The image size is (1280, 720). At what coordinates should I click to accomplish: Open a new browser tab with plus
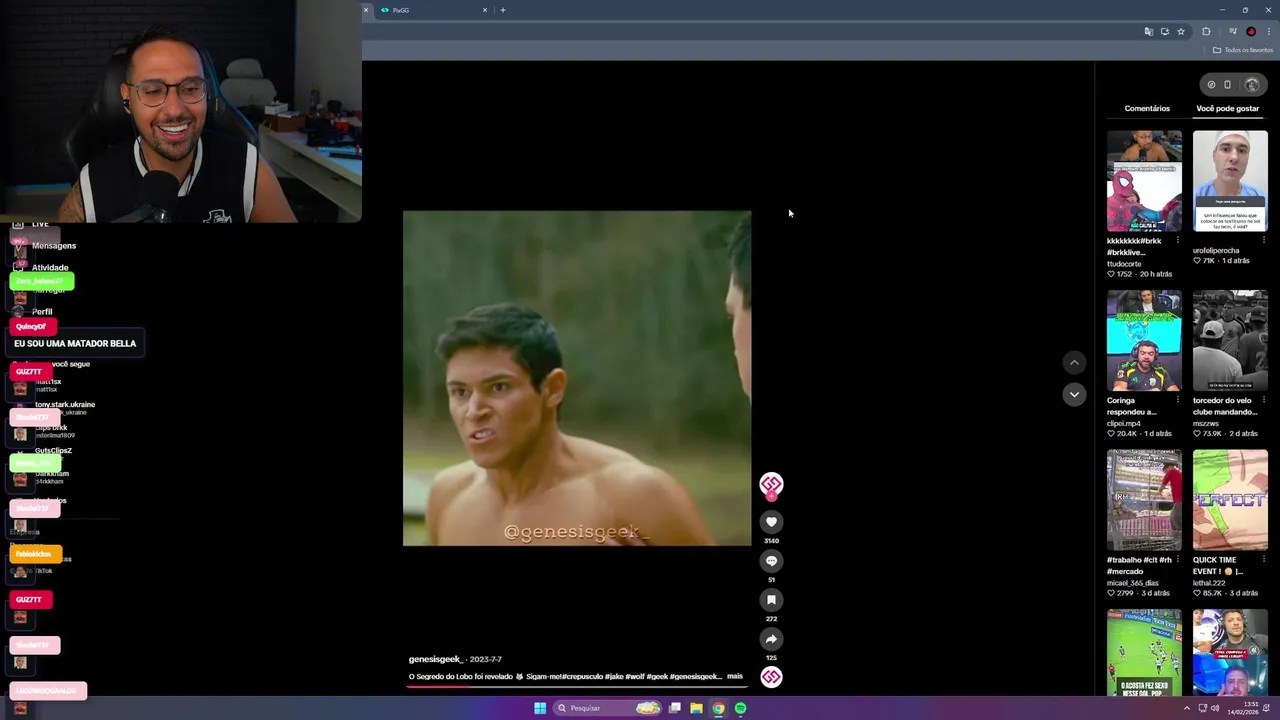coord(503,10)
